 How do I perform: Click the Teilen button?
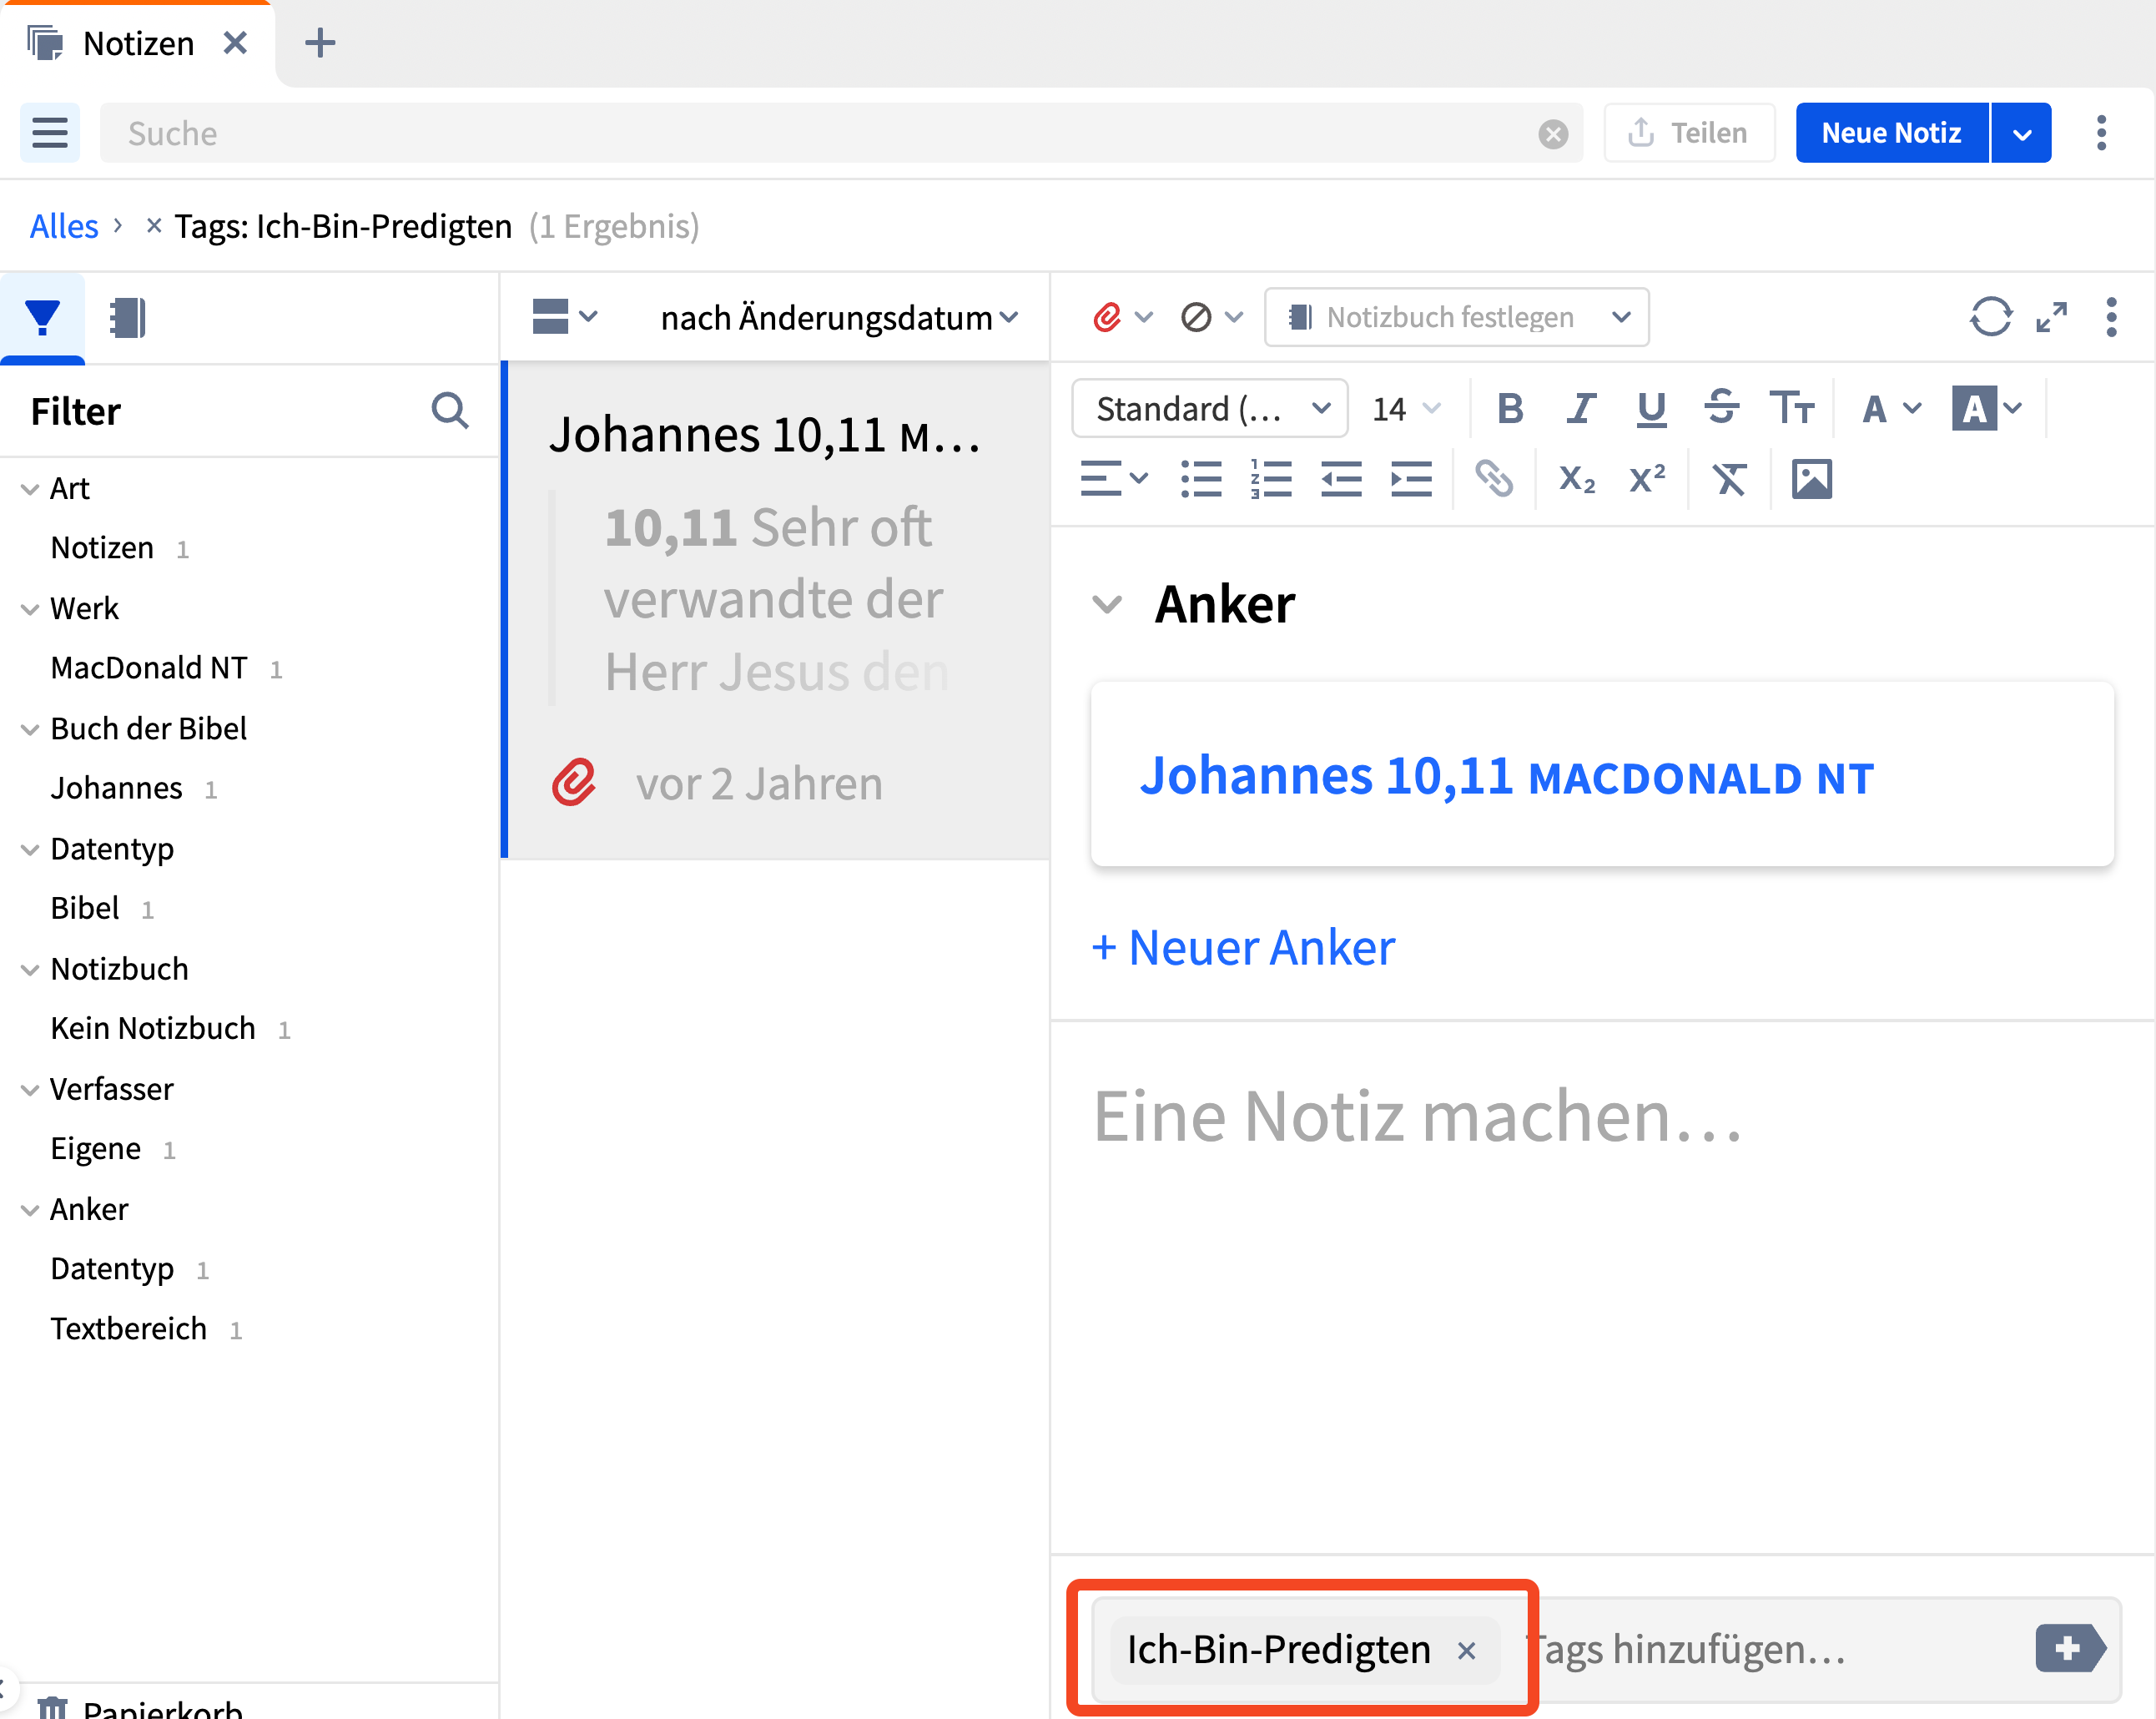point(1689,132)
